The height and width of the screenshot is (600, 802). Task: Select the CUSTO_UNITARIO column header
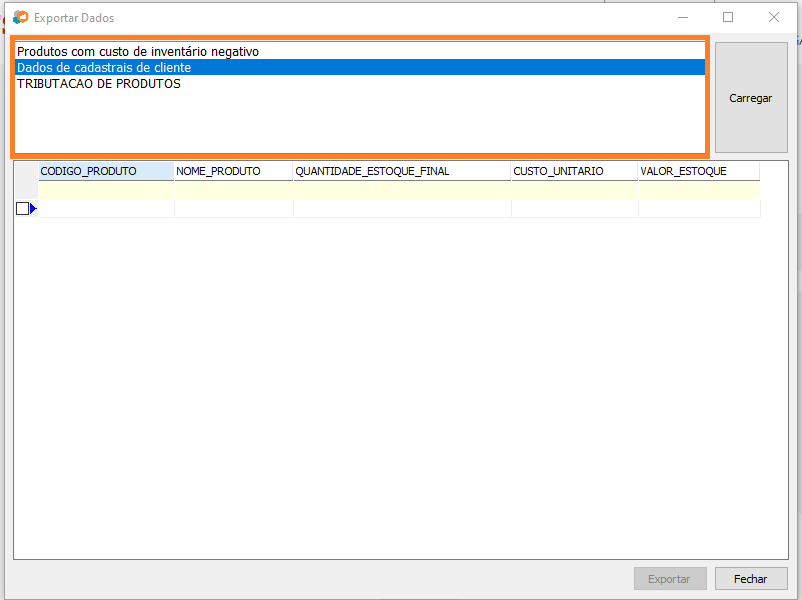[574, 171]
